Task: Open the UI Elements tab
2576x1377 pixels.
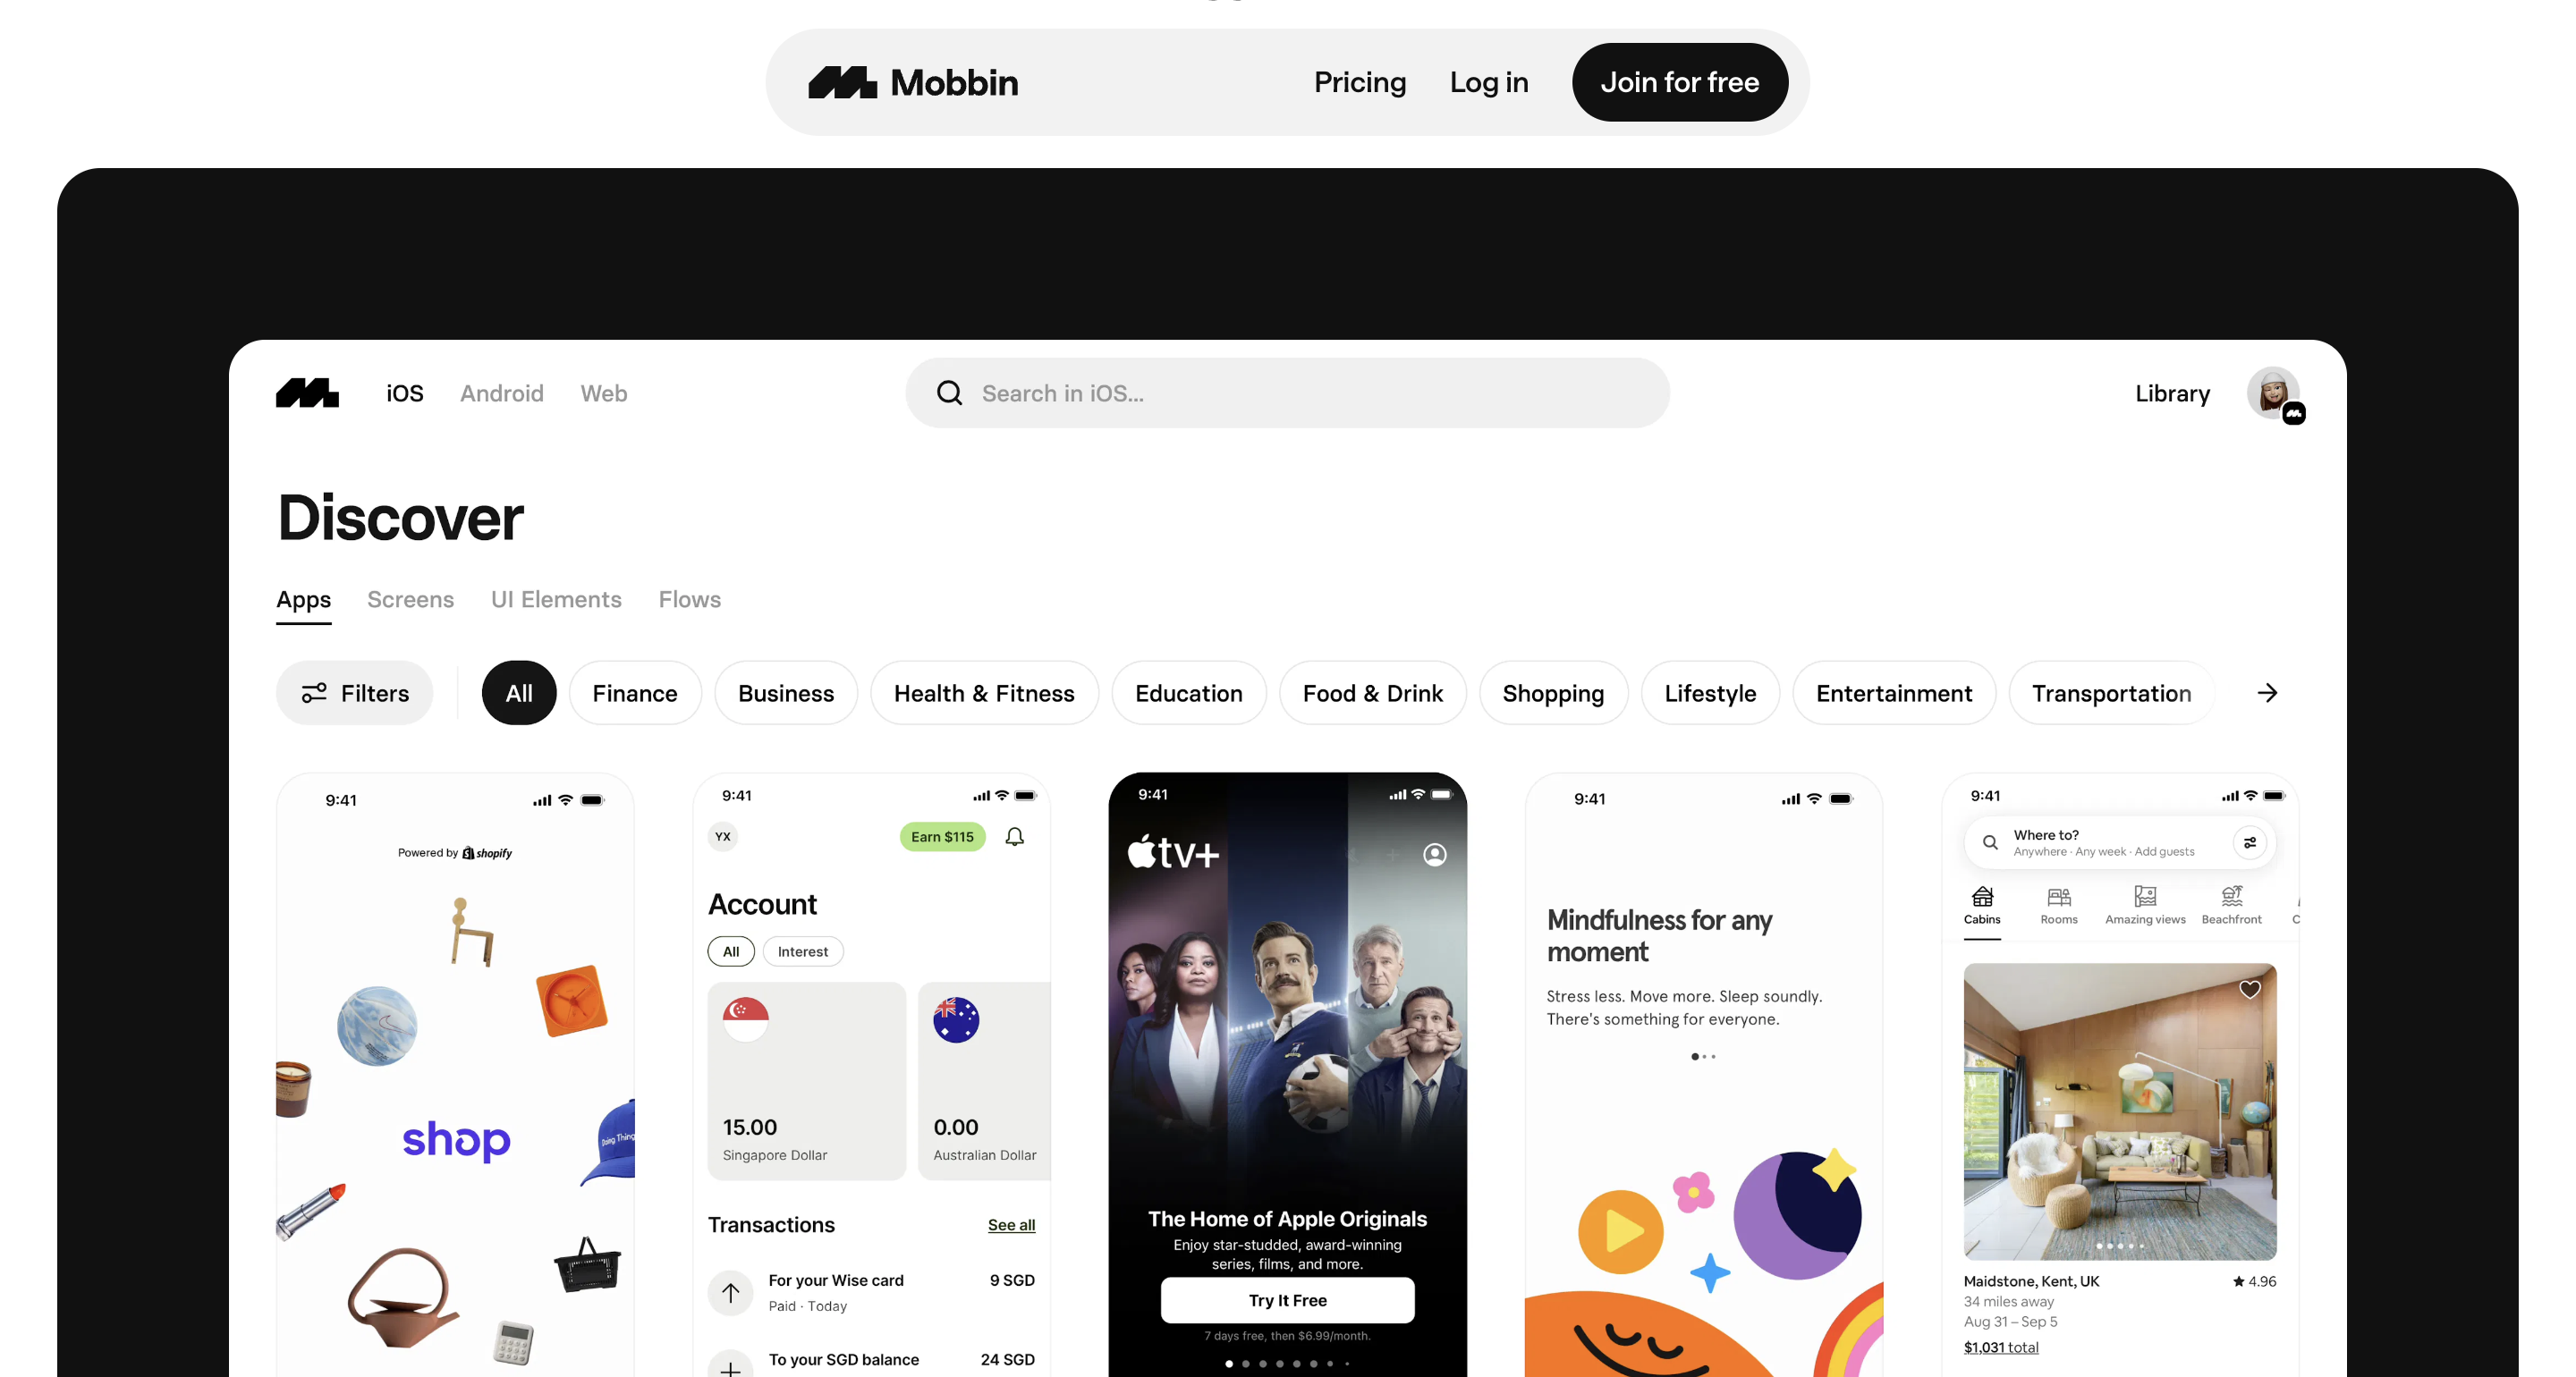Action: (x=556, y=599)
